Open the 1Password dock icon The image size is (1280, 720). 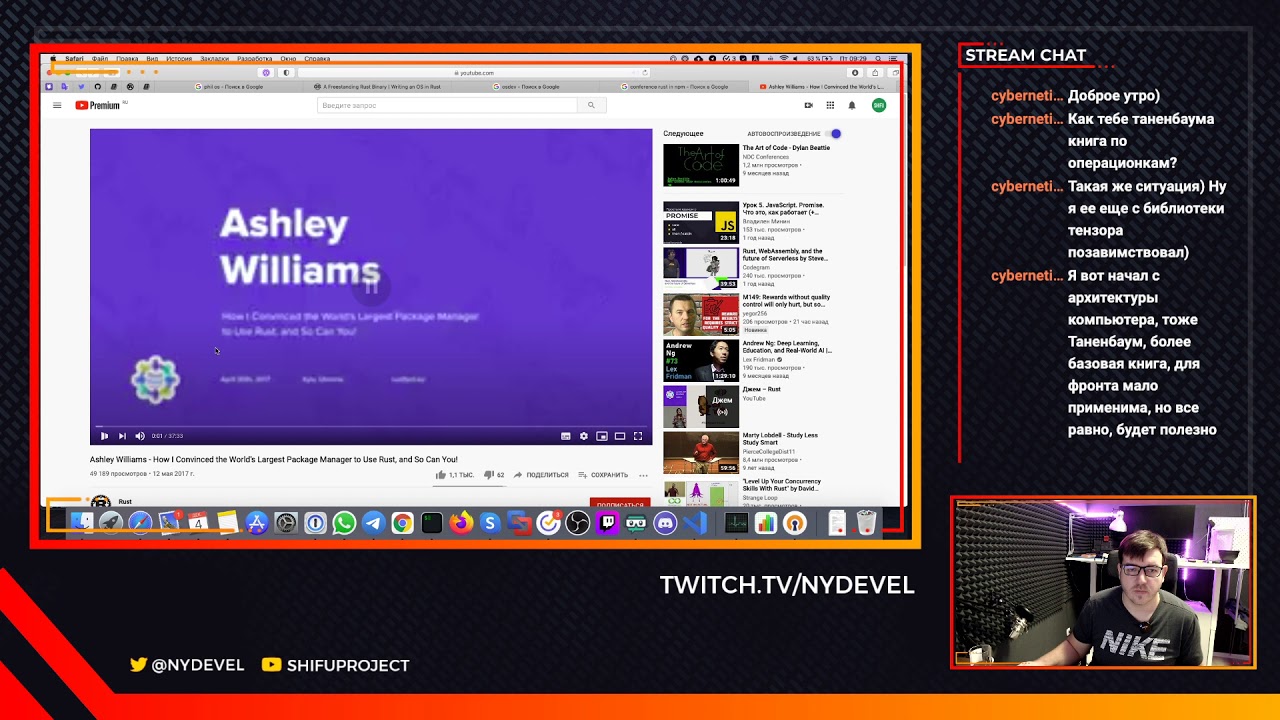click(x=315, y=522)
